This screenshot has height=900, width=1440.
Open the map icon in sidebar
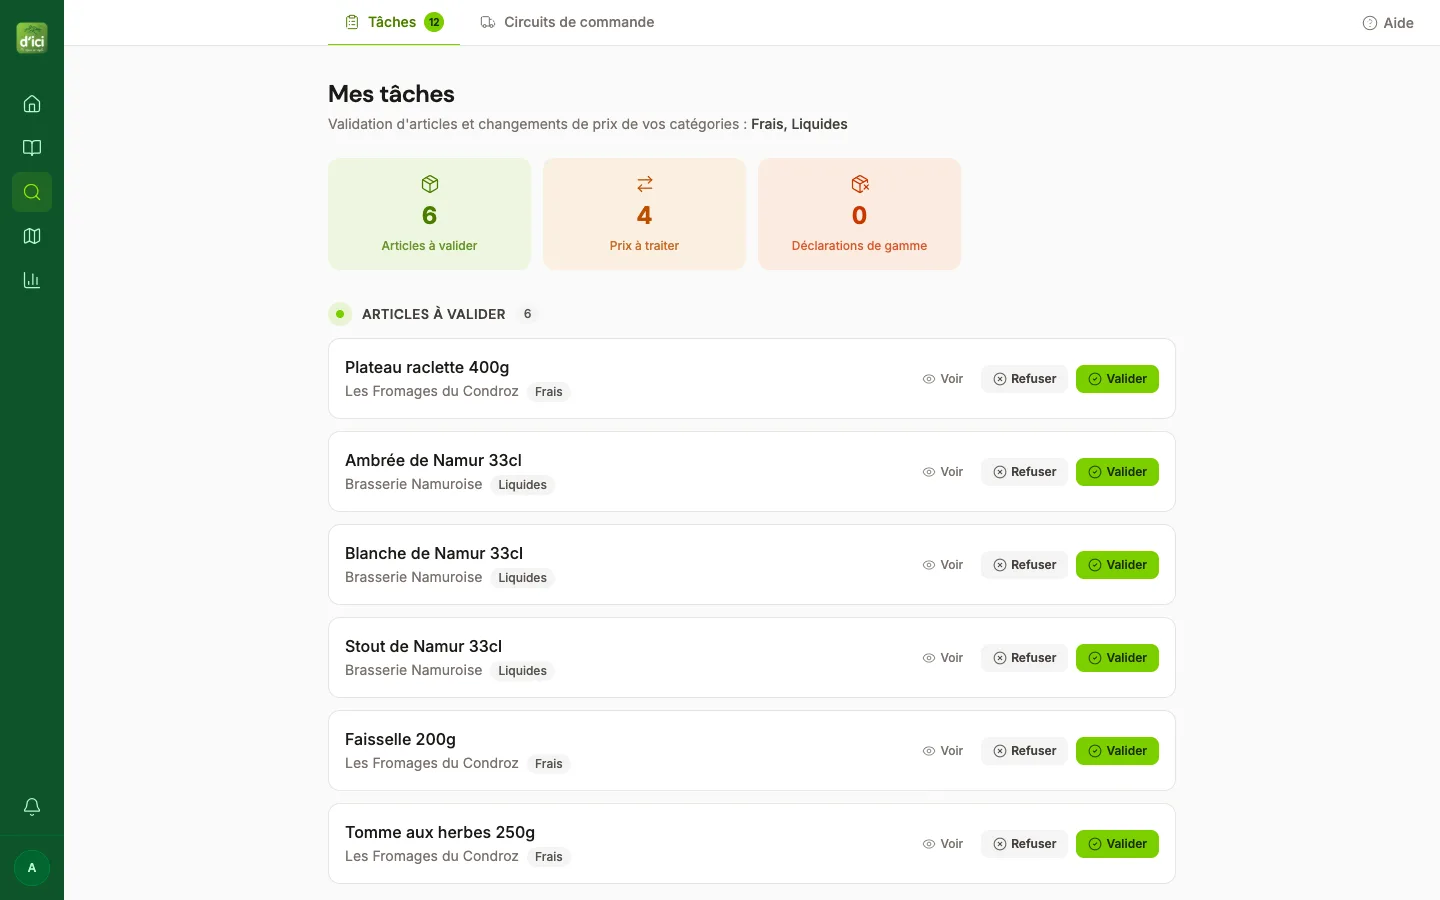click(32, 236)
